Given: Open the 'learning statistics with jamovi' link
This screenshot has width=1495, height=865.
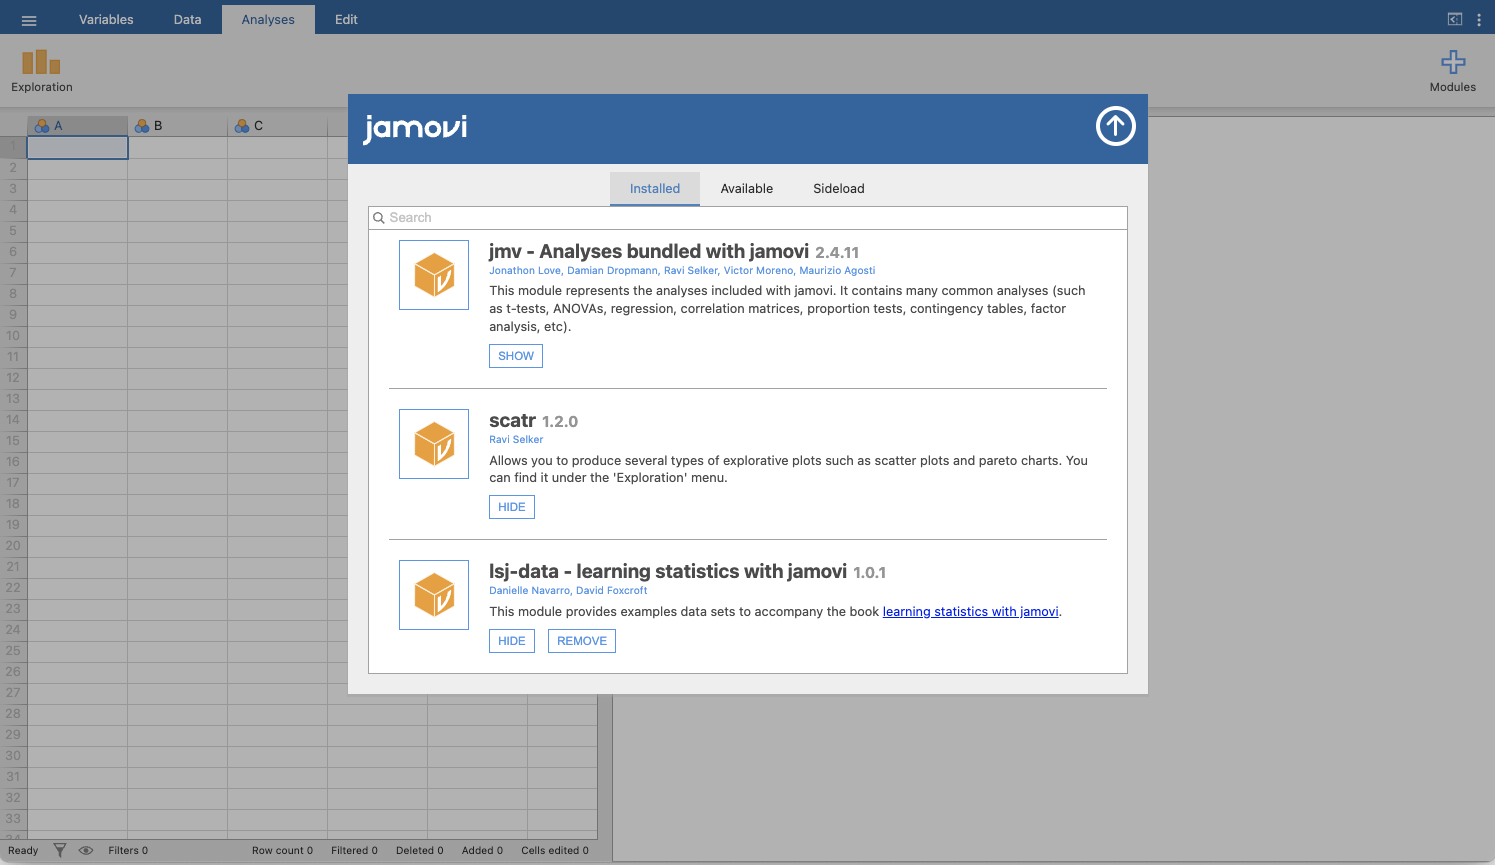Looking at the screenshot, I should 970,612.
